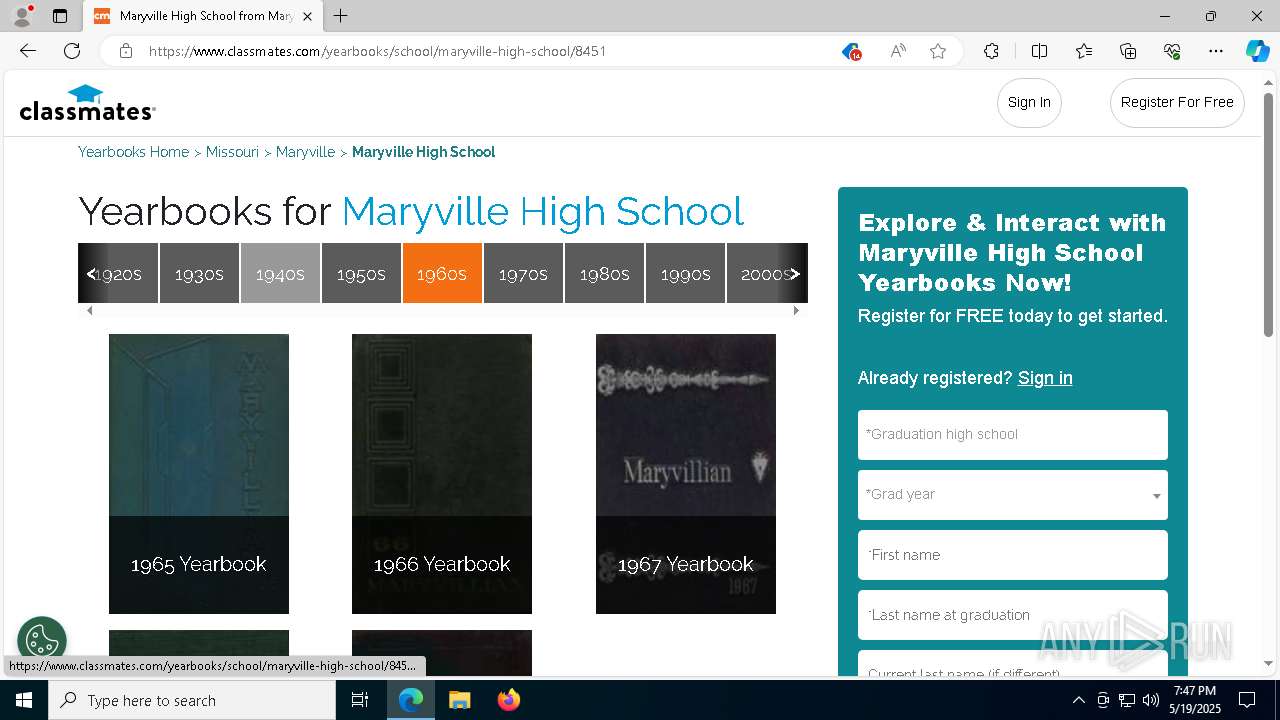Select the 1930s decade tab
This screenshot has width=1280, height=720.
click(x=199, y=273)
